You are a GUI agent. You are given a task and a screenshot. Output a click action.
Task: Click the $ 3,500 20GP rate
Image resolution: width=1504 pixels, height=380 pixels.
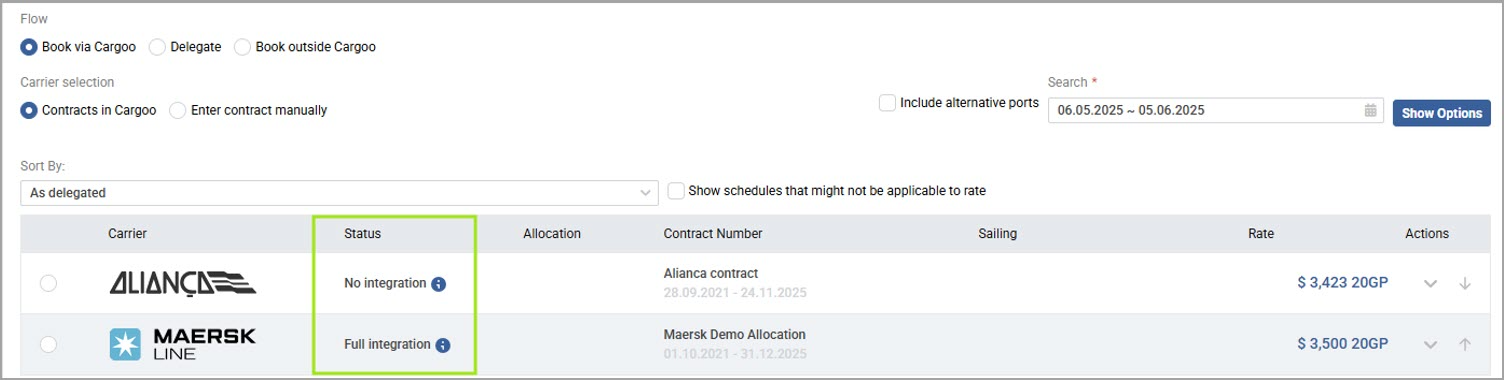1342,345
